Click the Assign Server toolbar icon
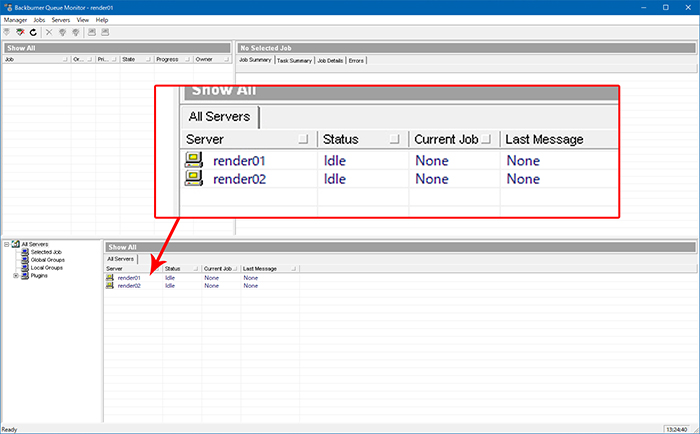Viewport: 700px width, 434px height. pyautogui.click(x=92, y=32)
